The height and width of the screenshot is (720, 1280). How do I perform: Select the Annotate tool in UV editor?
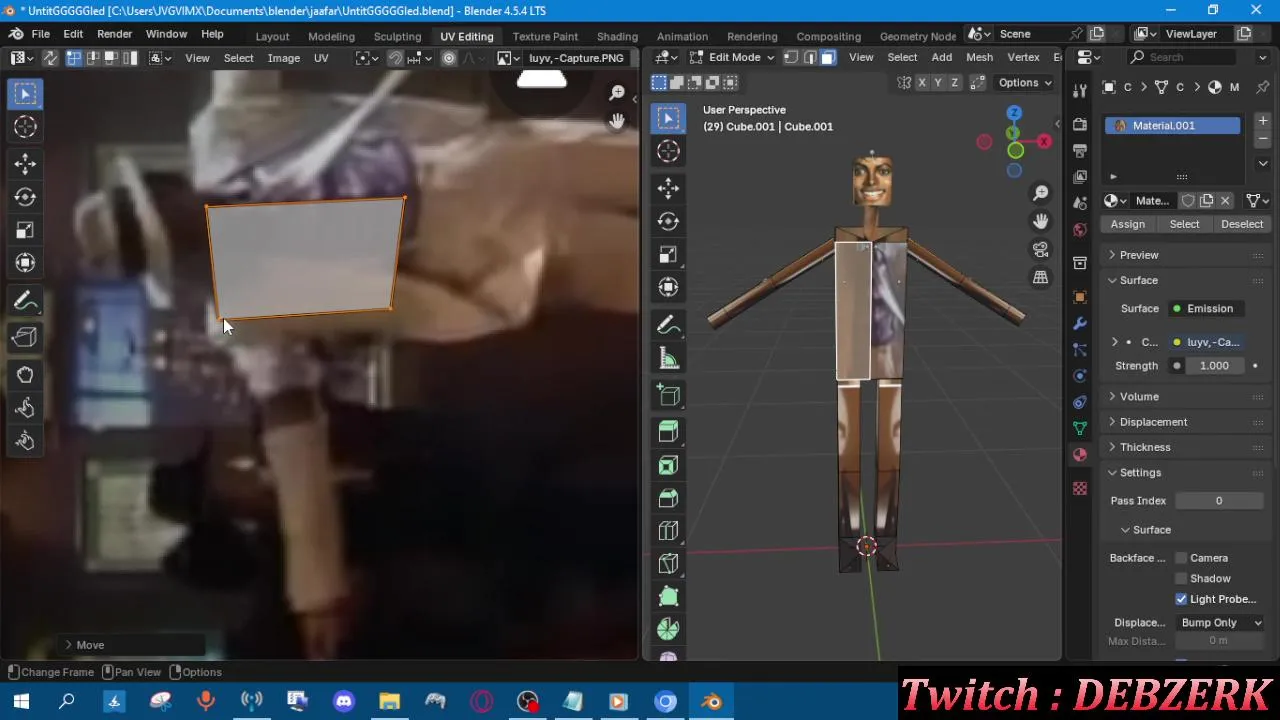25,301
